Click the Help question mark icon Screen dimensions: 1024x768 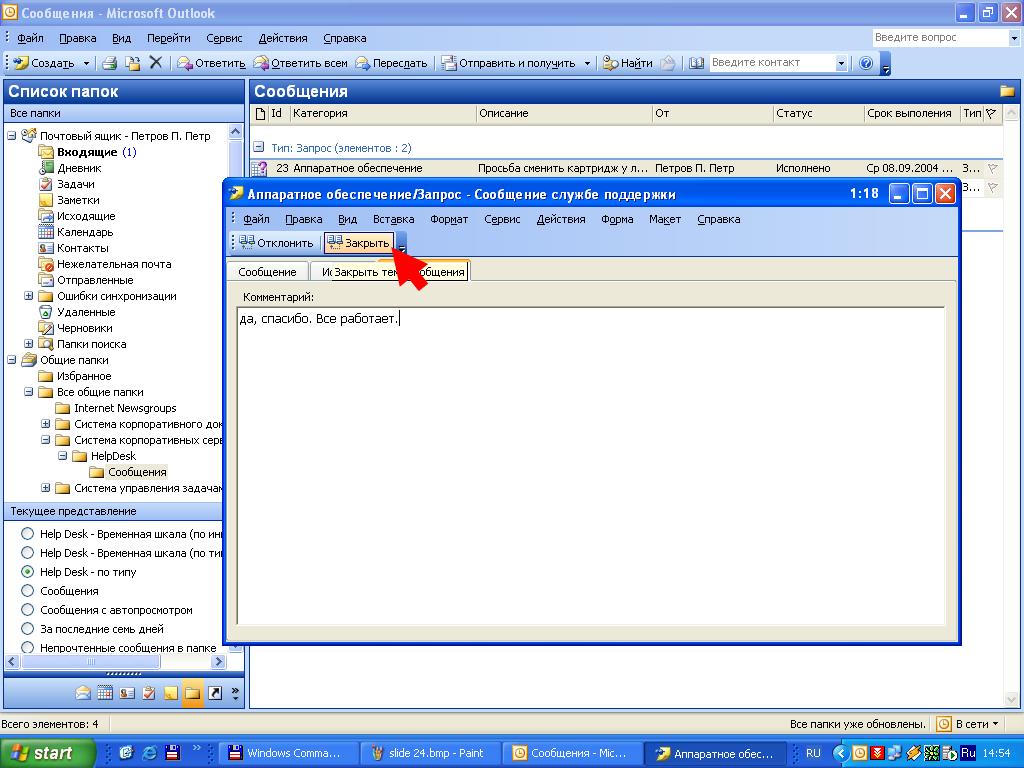[866, 63]
